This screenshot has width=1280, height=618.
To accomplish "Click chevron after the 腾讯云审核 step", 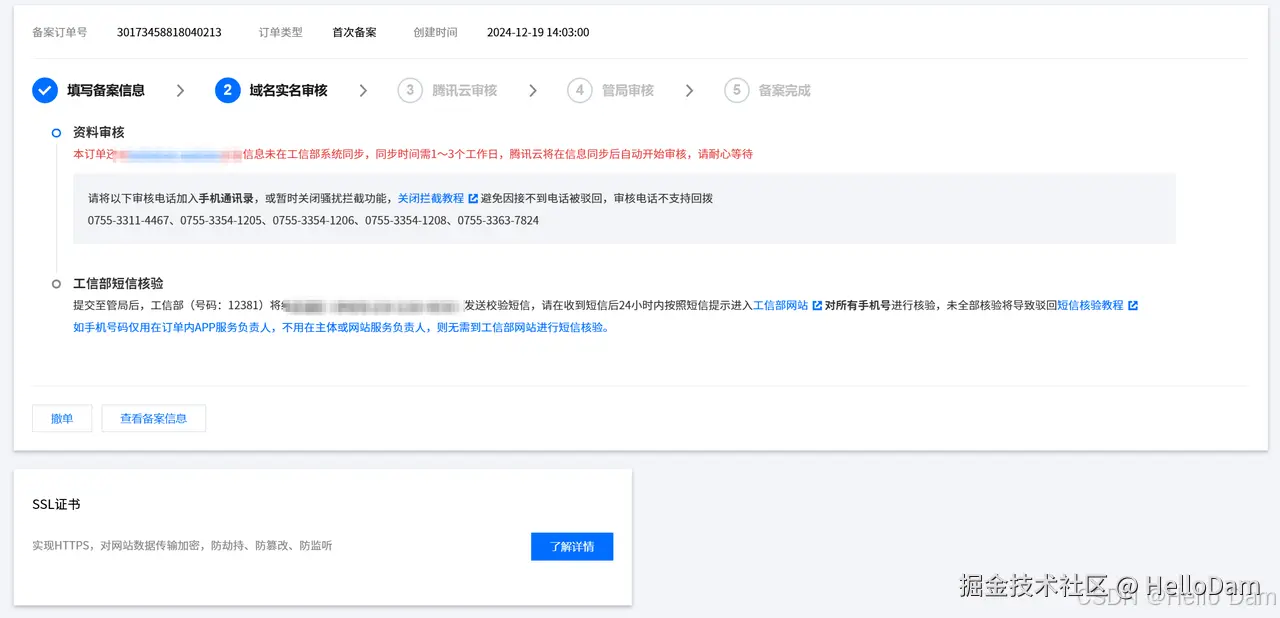I will [x=533, y=90].
